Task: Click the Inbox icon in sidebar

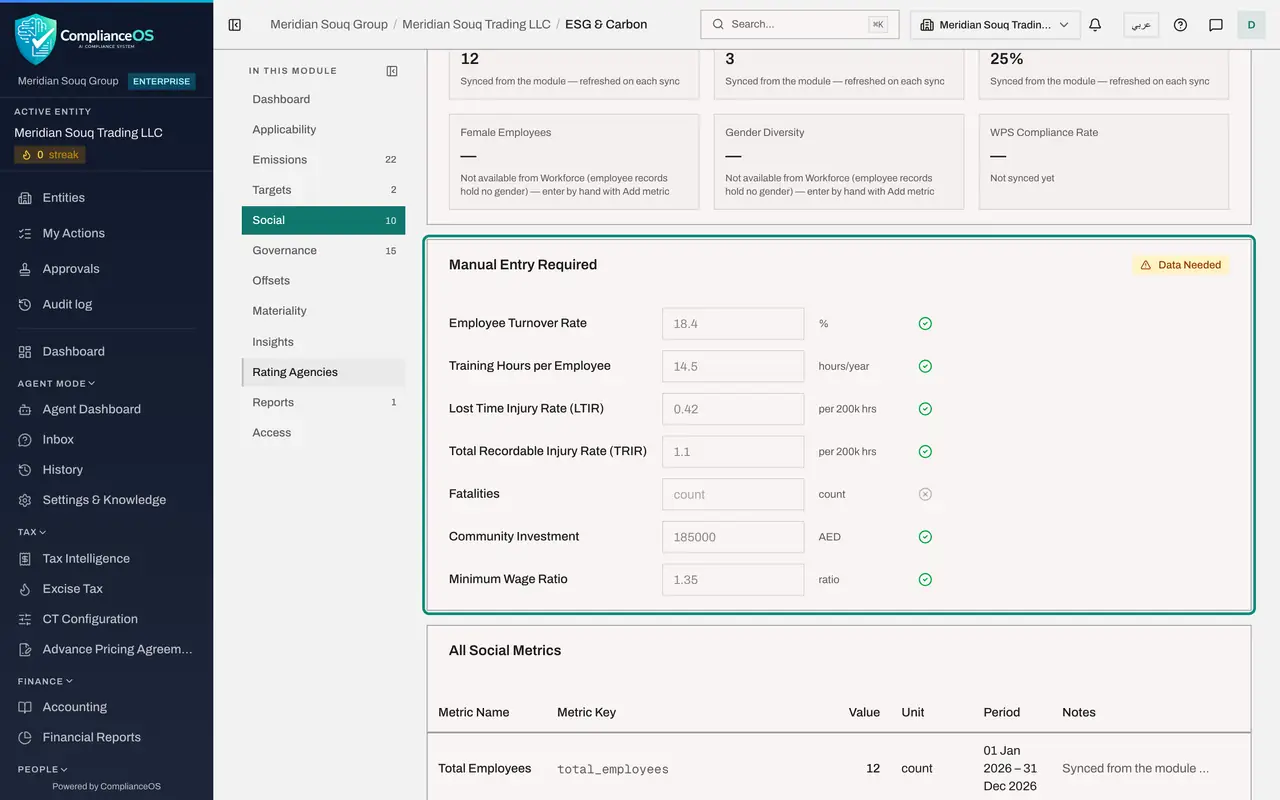Action: (x=25, y=440)
